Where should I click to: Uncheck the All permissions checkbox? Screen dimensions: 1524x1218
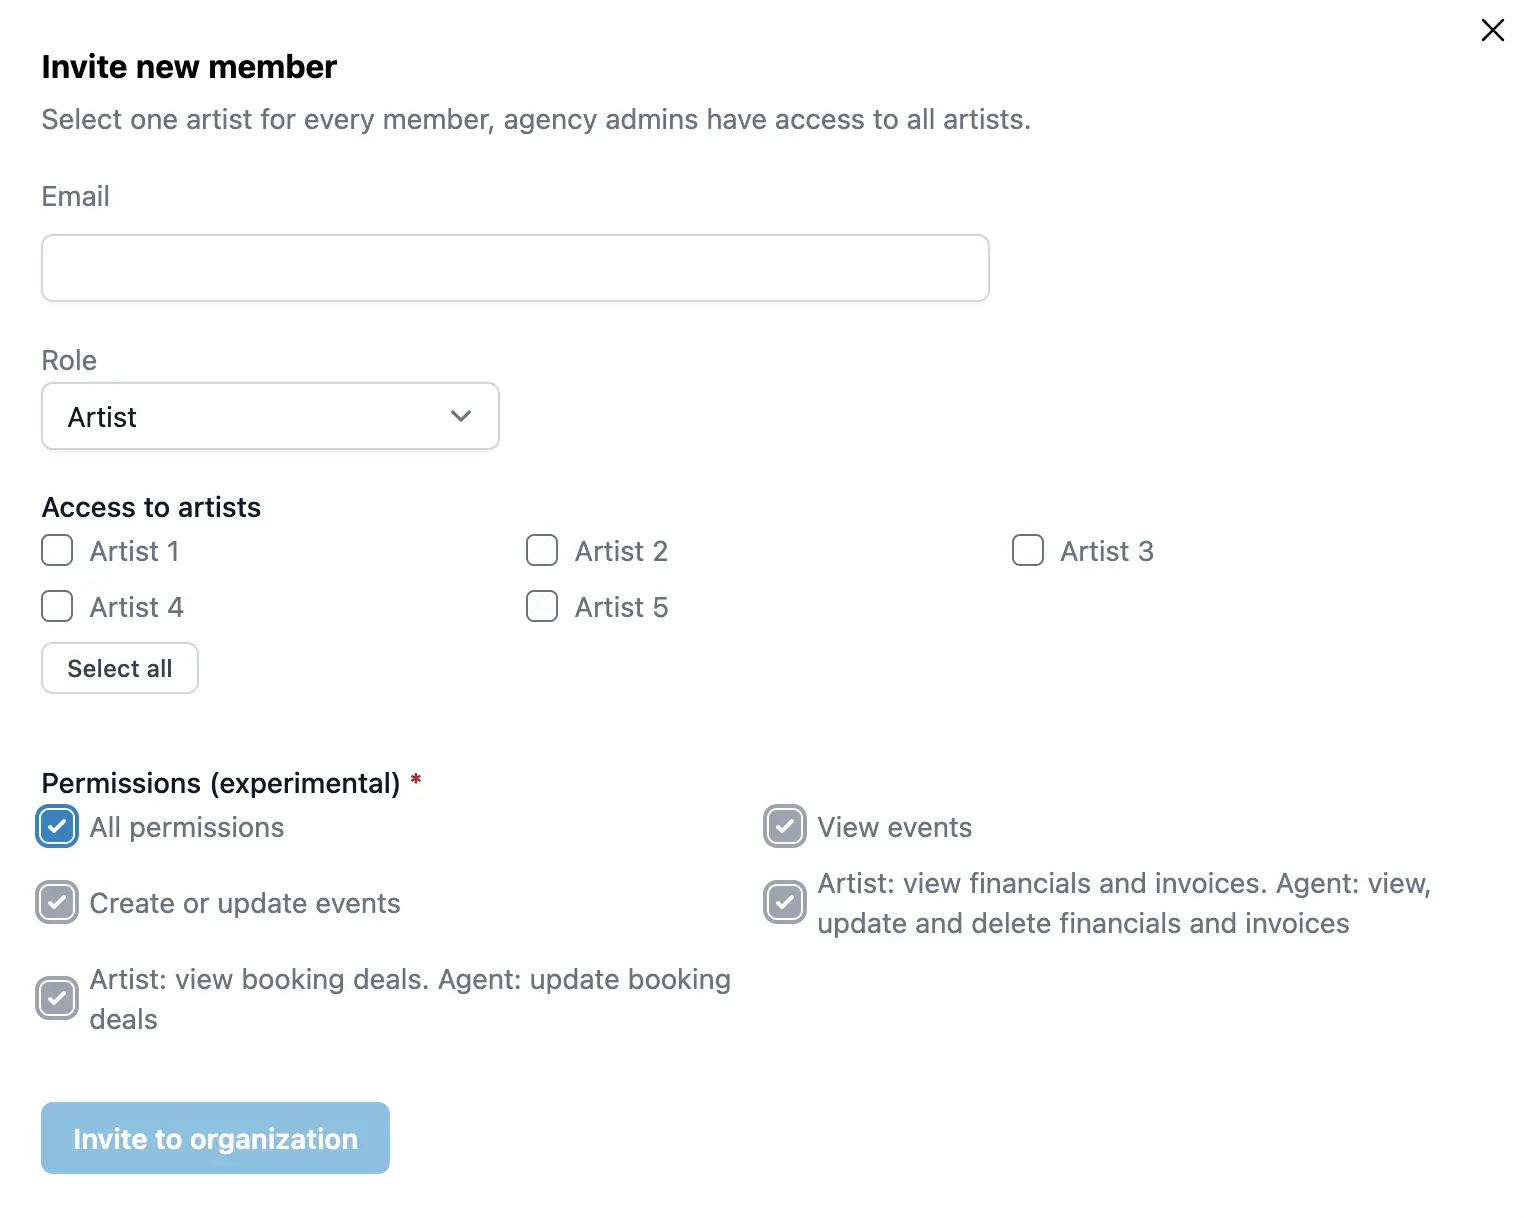(57, 826)
